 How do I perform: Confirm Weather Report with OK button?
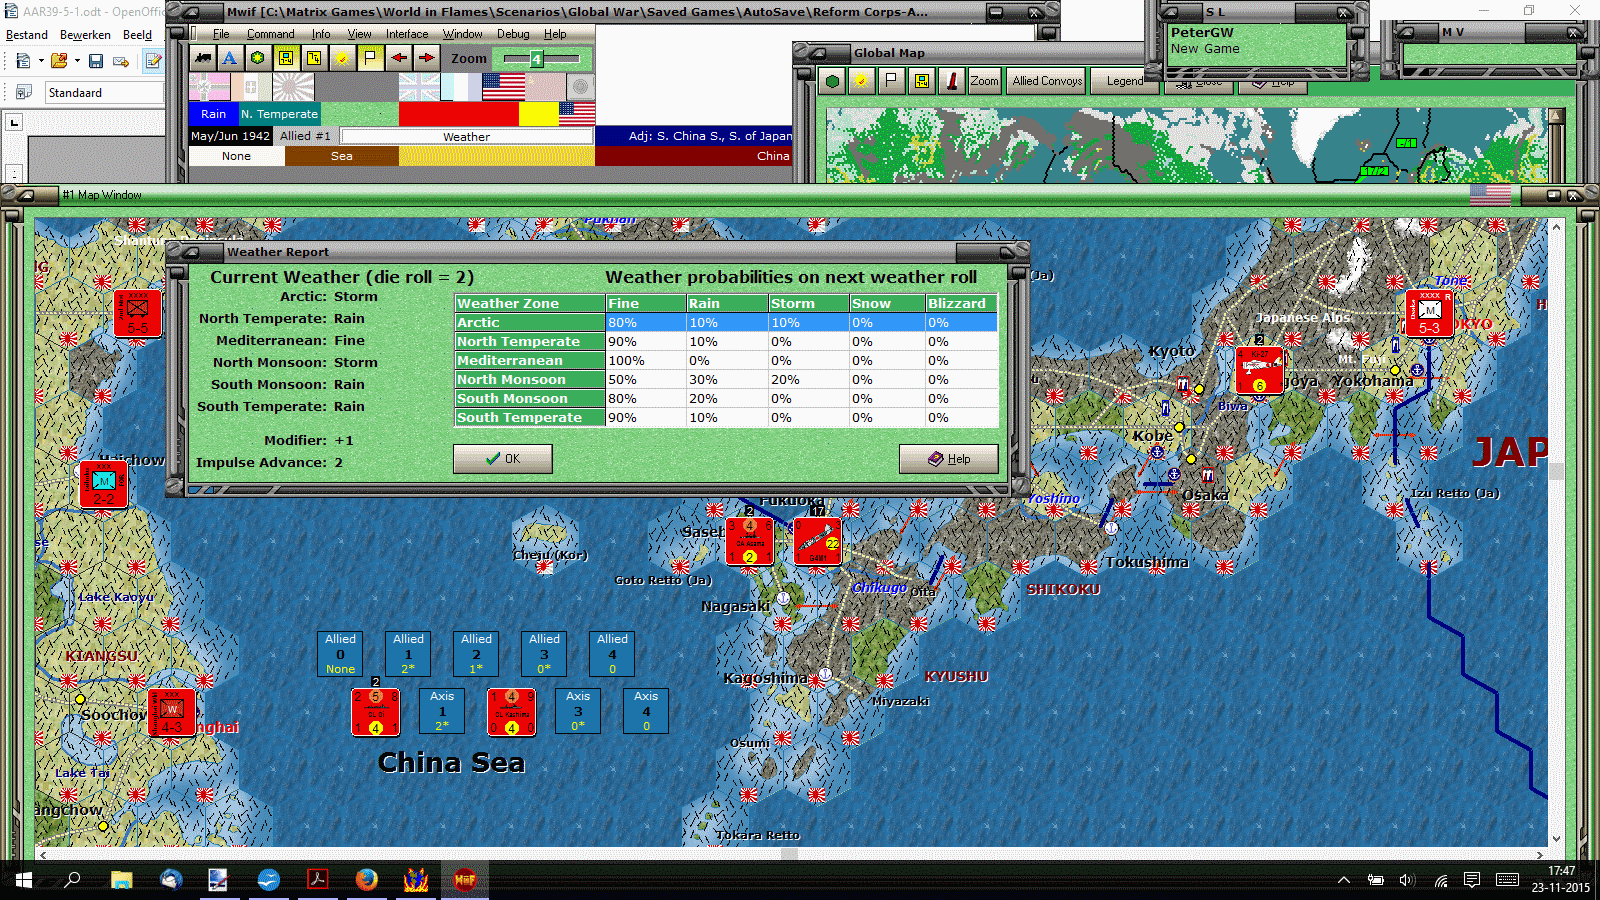pyautogui.click(x=502, y=459)
